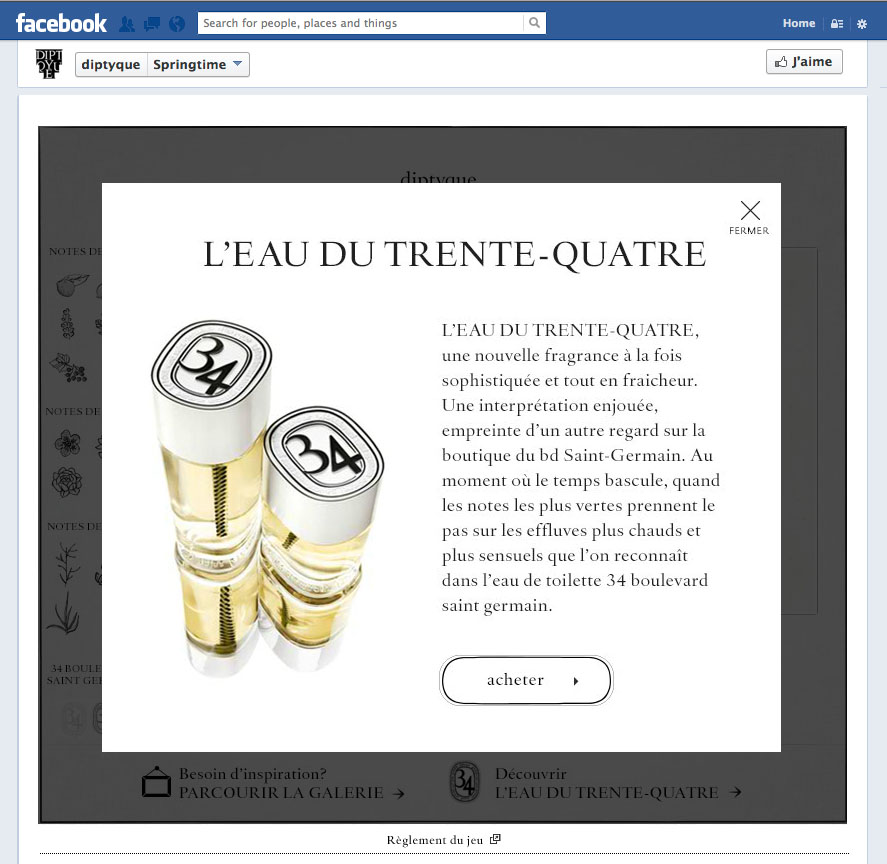Open the notifications globe icon

(177, 24)
